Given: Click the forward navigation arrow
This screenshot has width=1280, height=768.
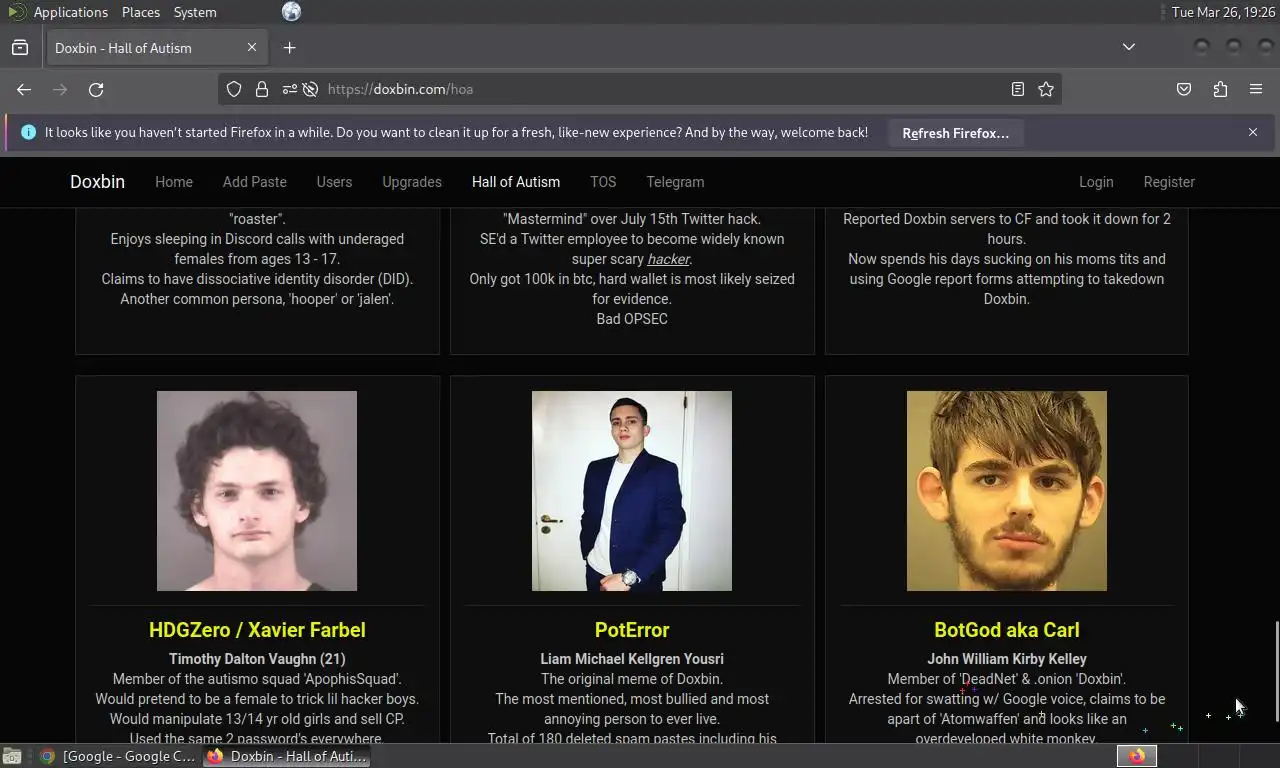Looking at the screenshot, I should tap(60, 89).
